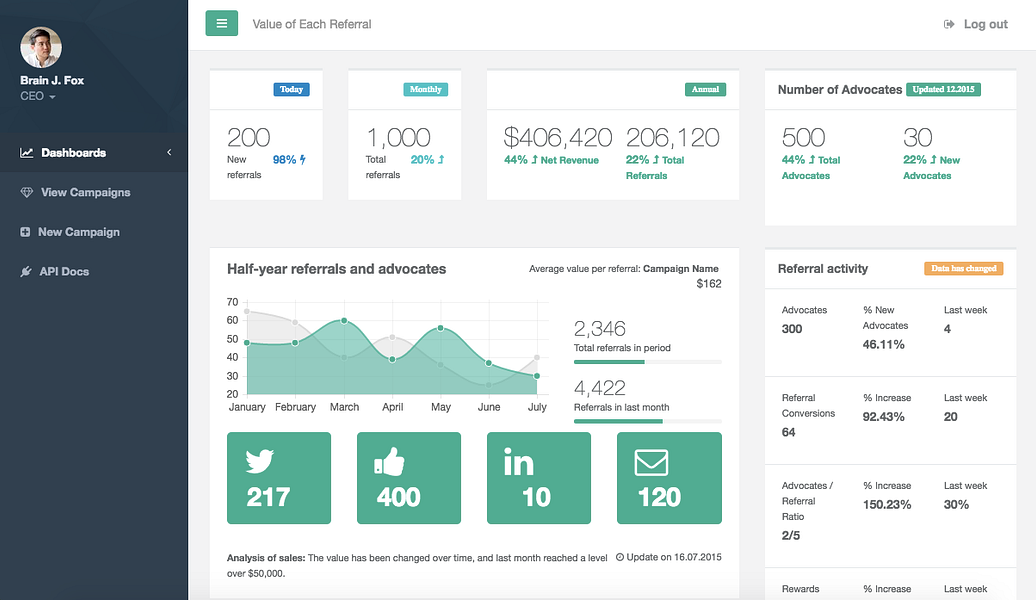Open the CEO dropdown under Brain J. Fox

tap(38, 97)
